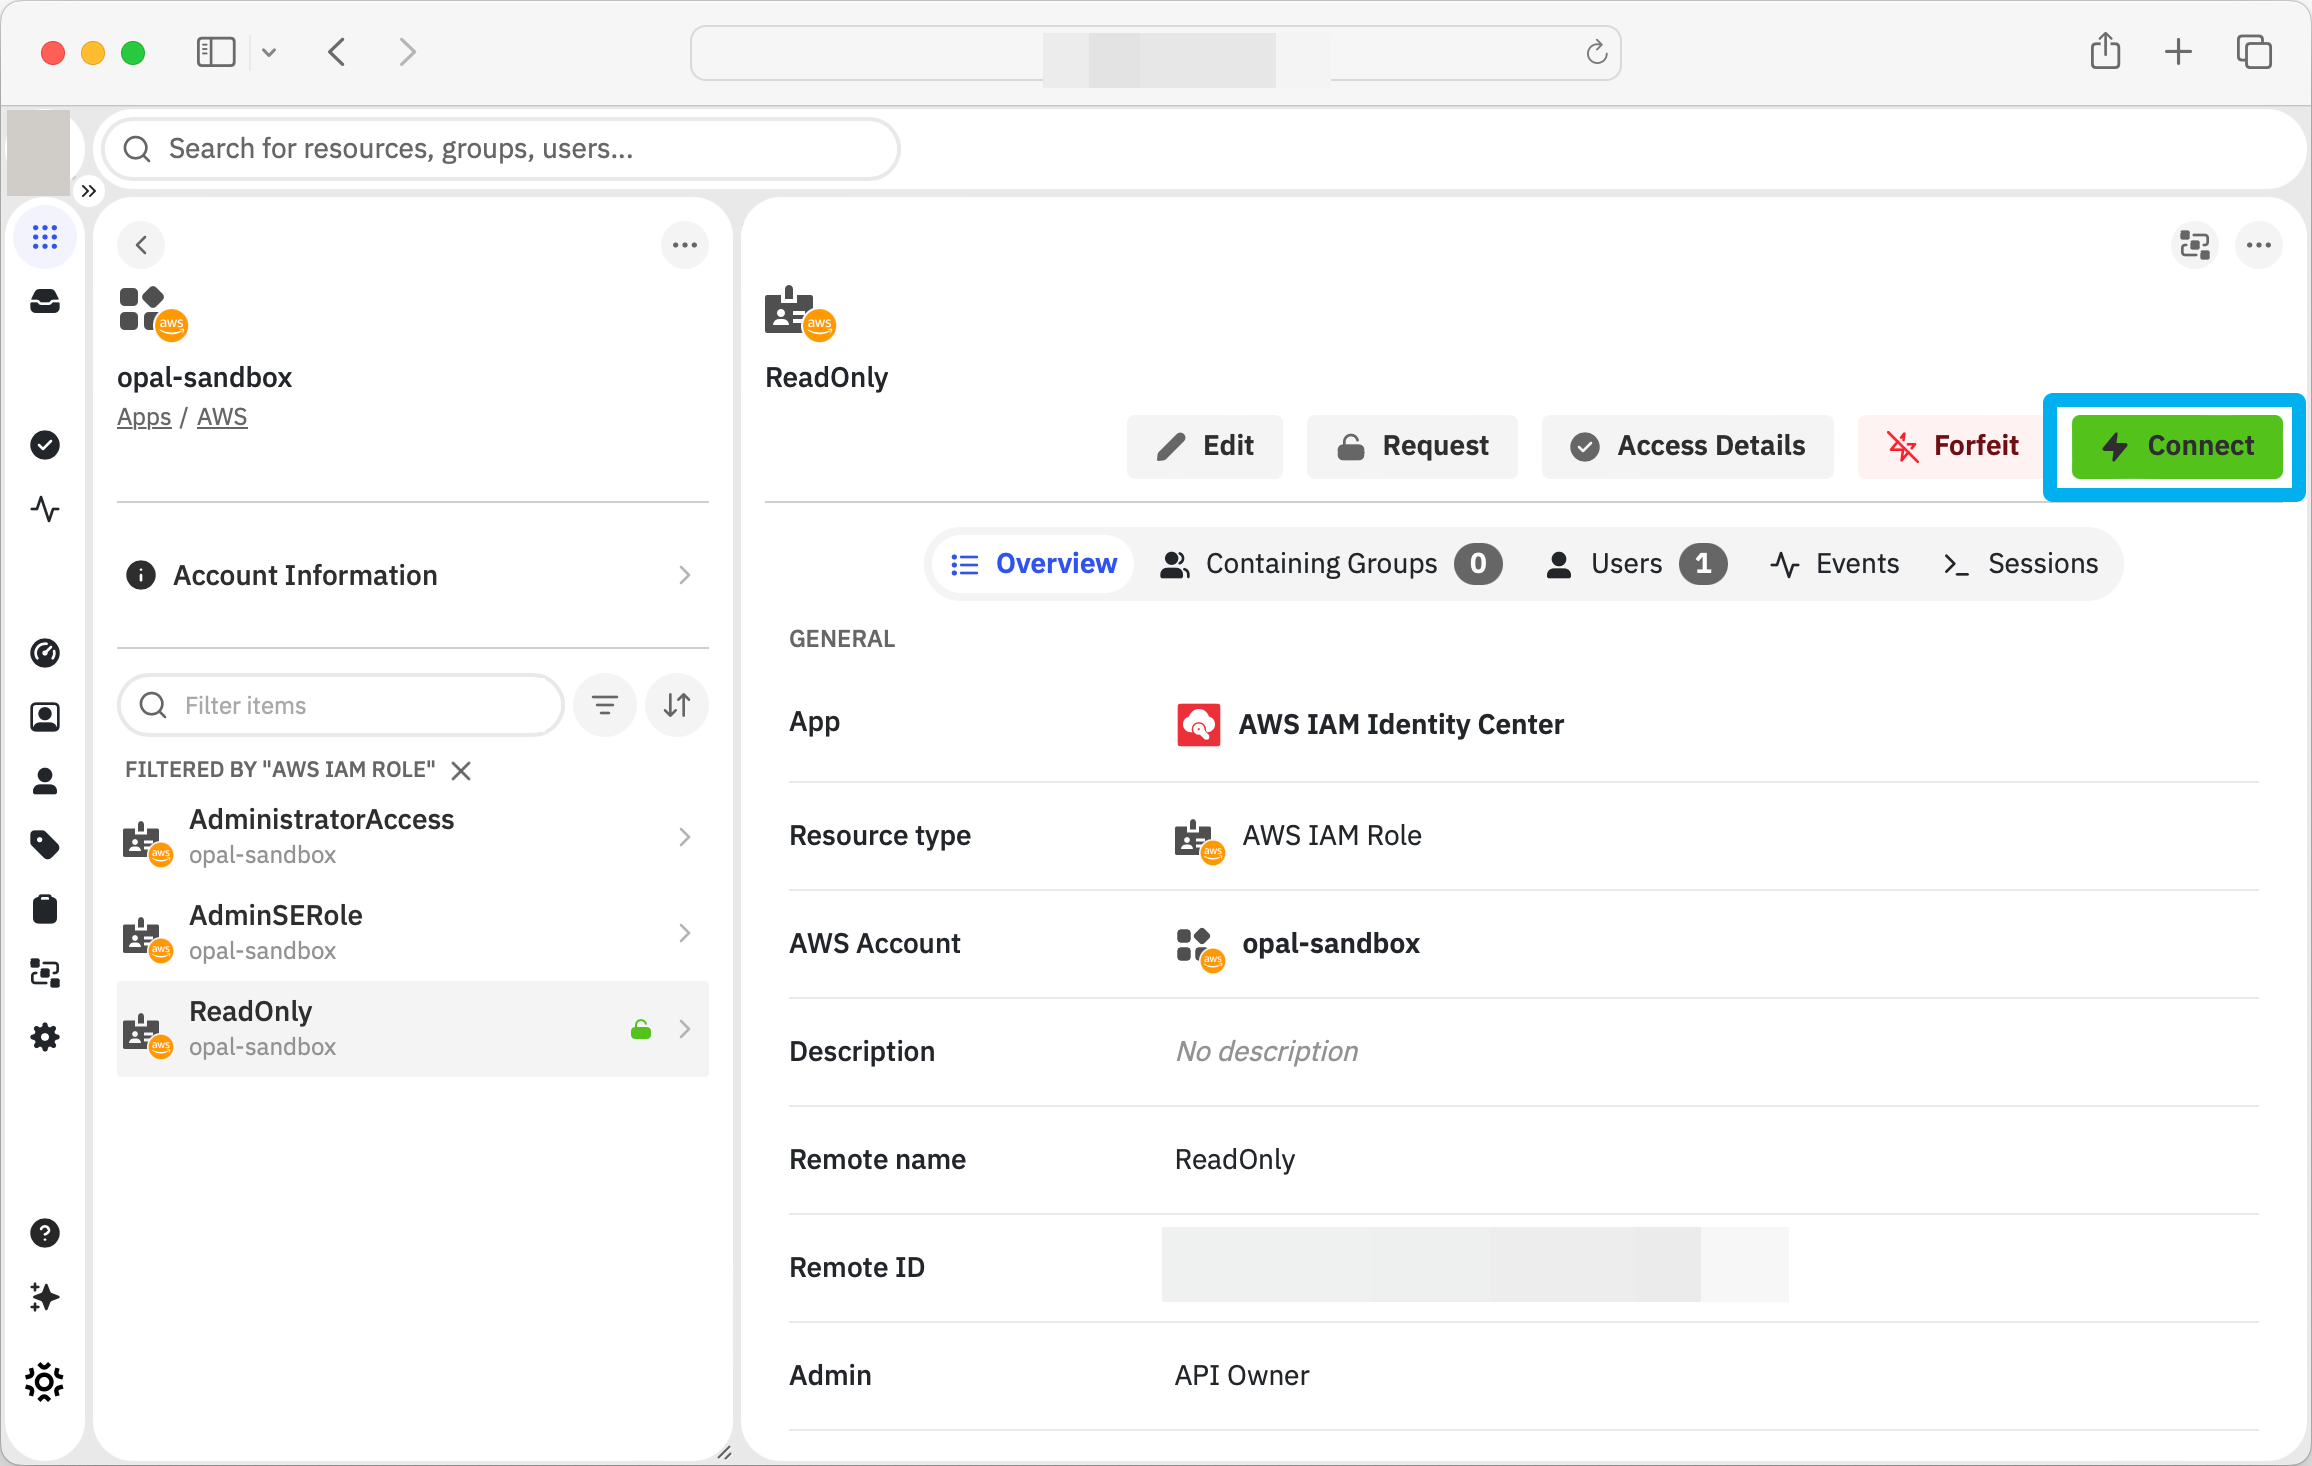Screen dimensions: 2312x1466
Task: Click the global search field
Action: point(501,149)
